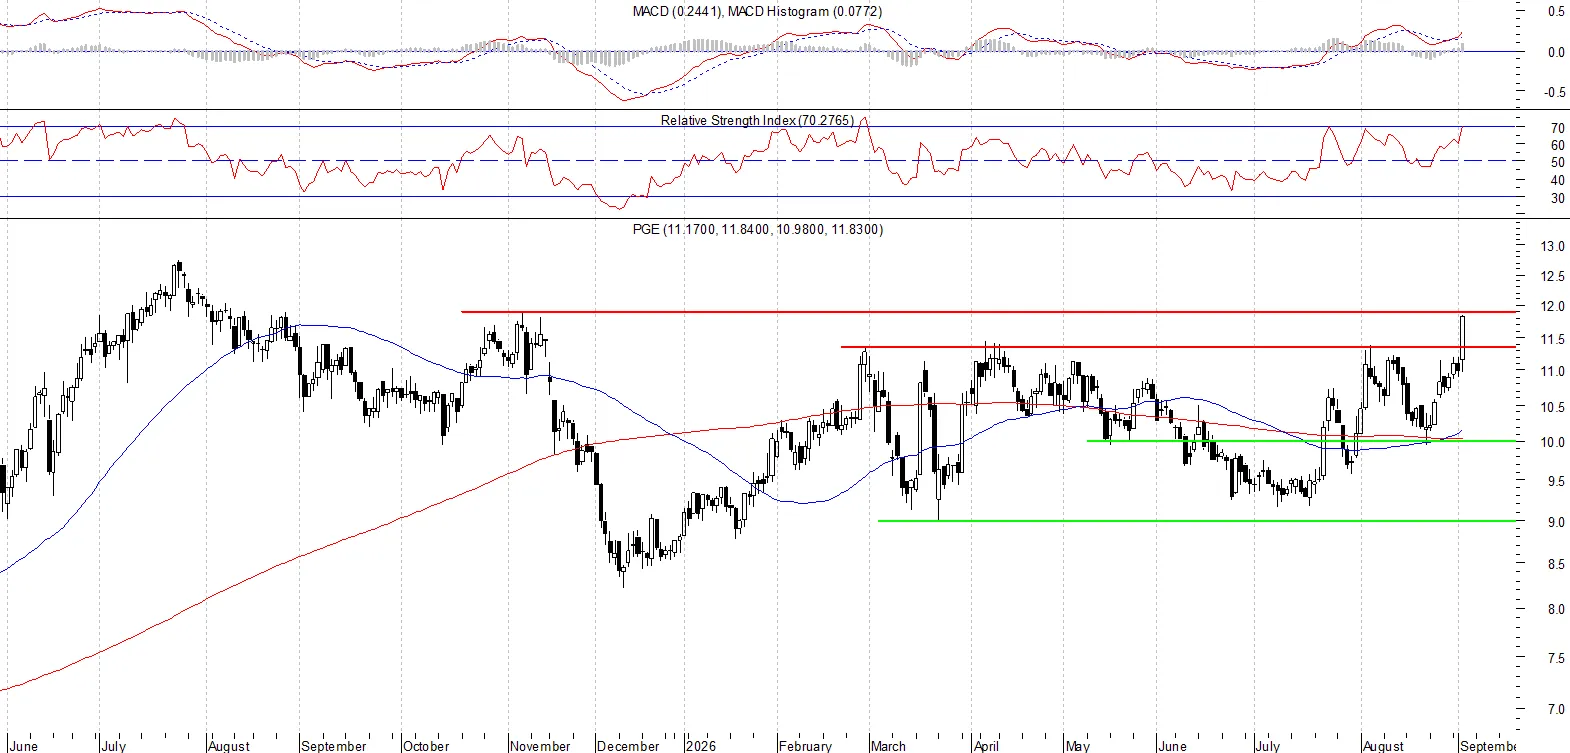Click the last August label on axis
The image size is (1570, 753).
tap(1384, 746)
